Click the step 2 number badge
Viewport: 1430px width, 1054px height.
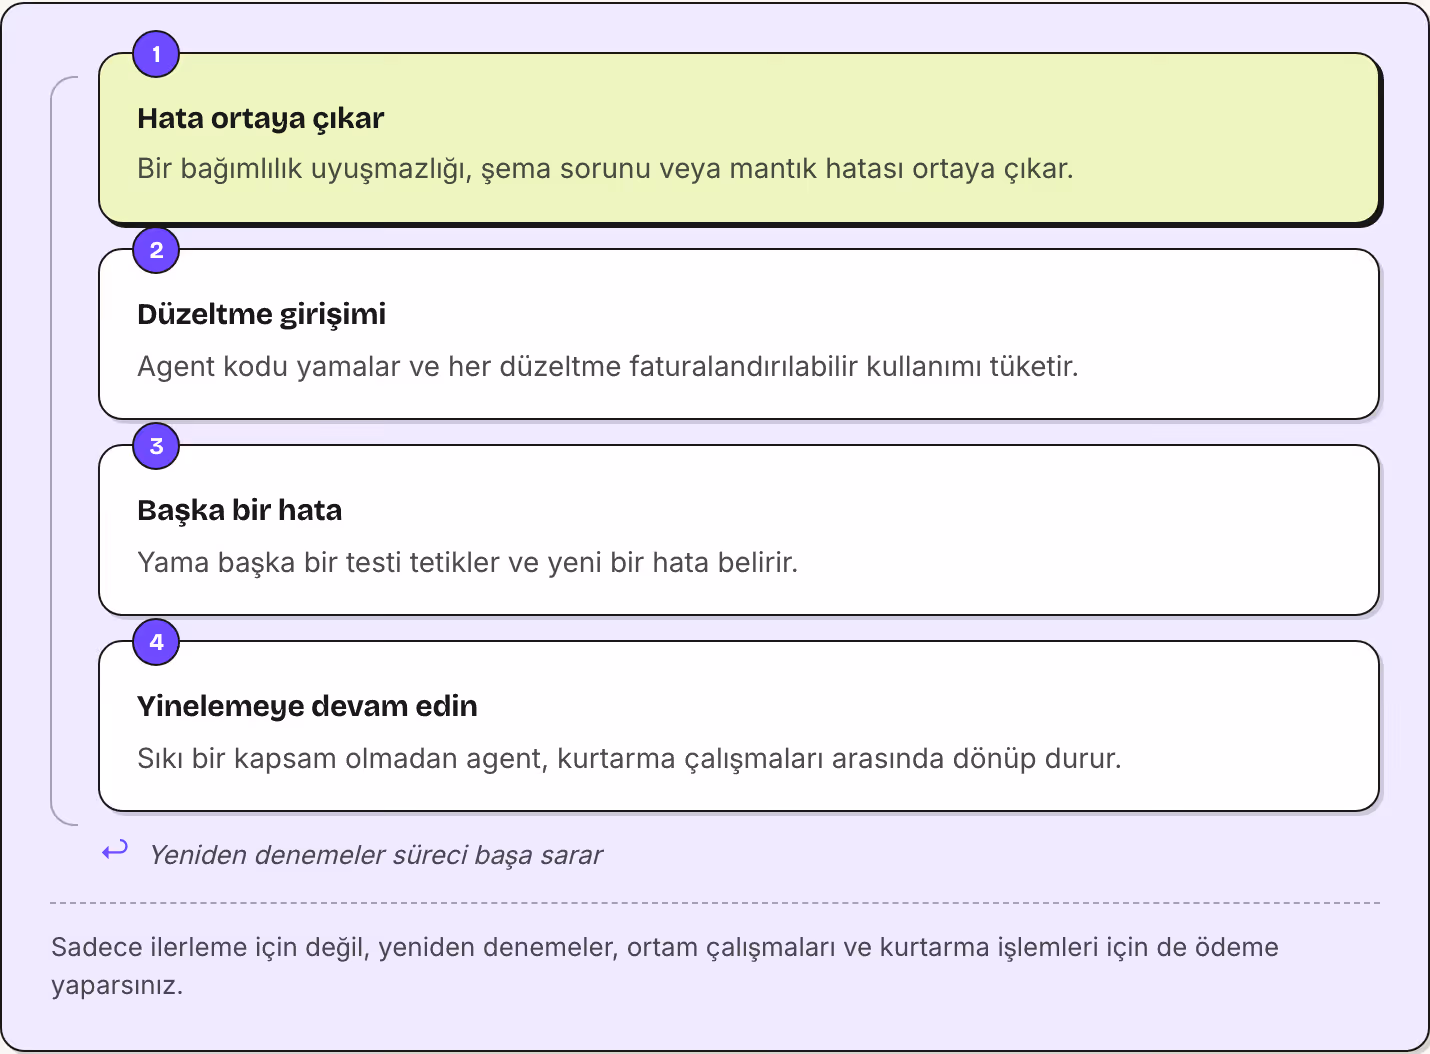[x=156, y=250]
